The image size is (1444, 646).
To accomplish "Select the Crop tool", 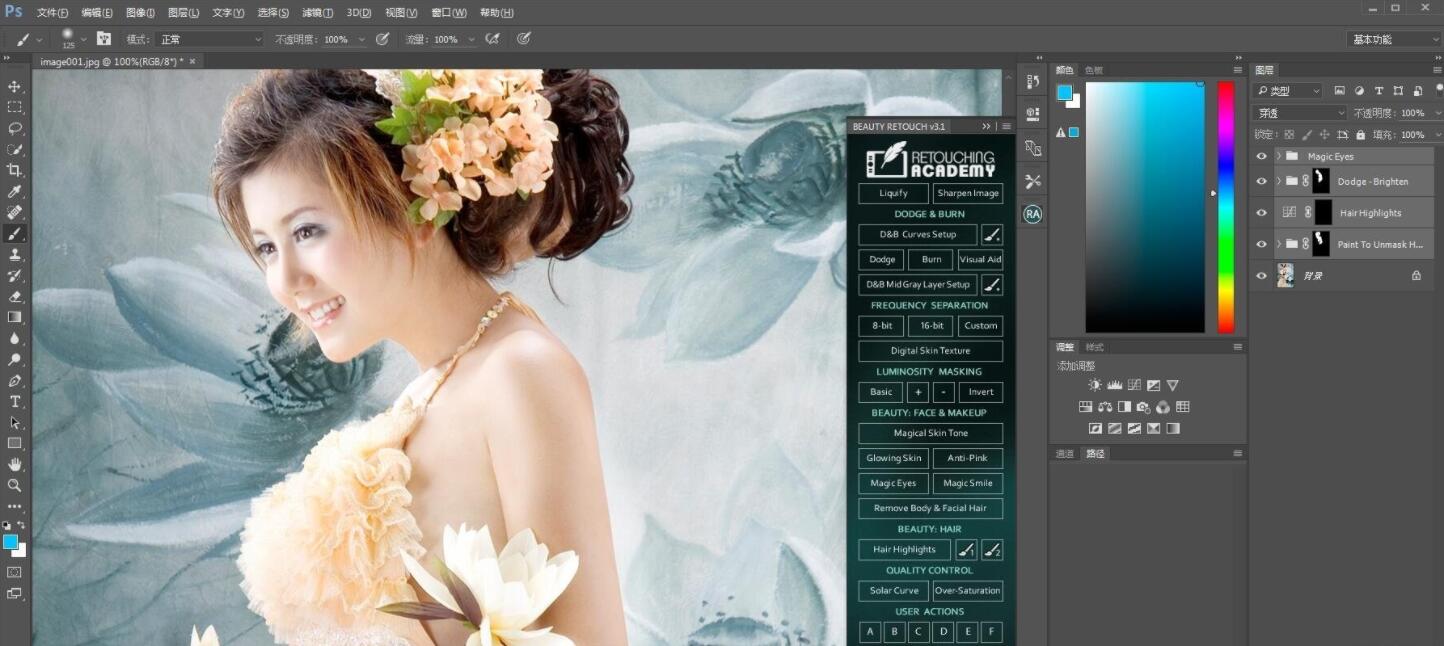I will [x=14, y=171].
